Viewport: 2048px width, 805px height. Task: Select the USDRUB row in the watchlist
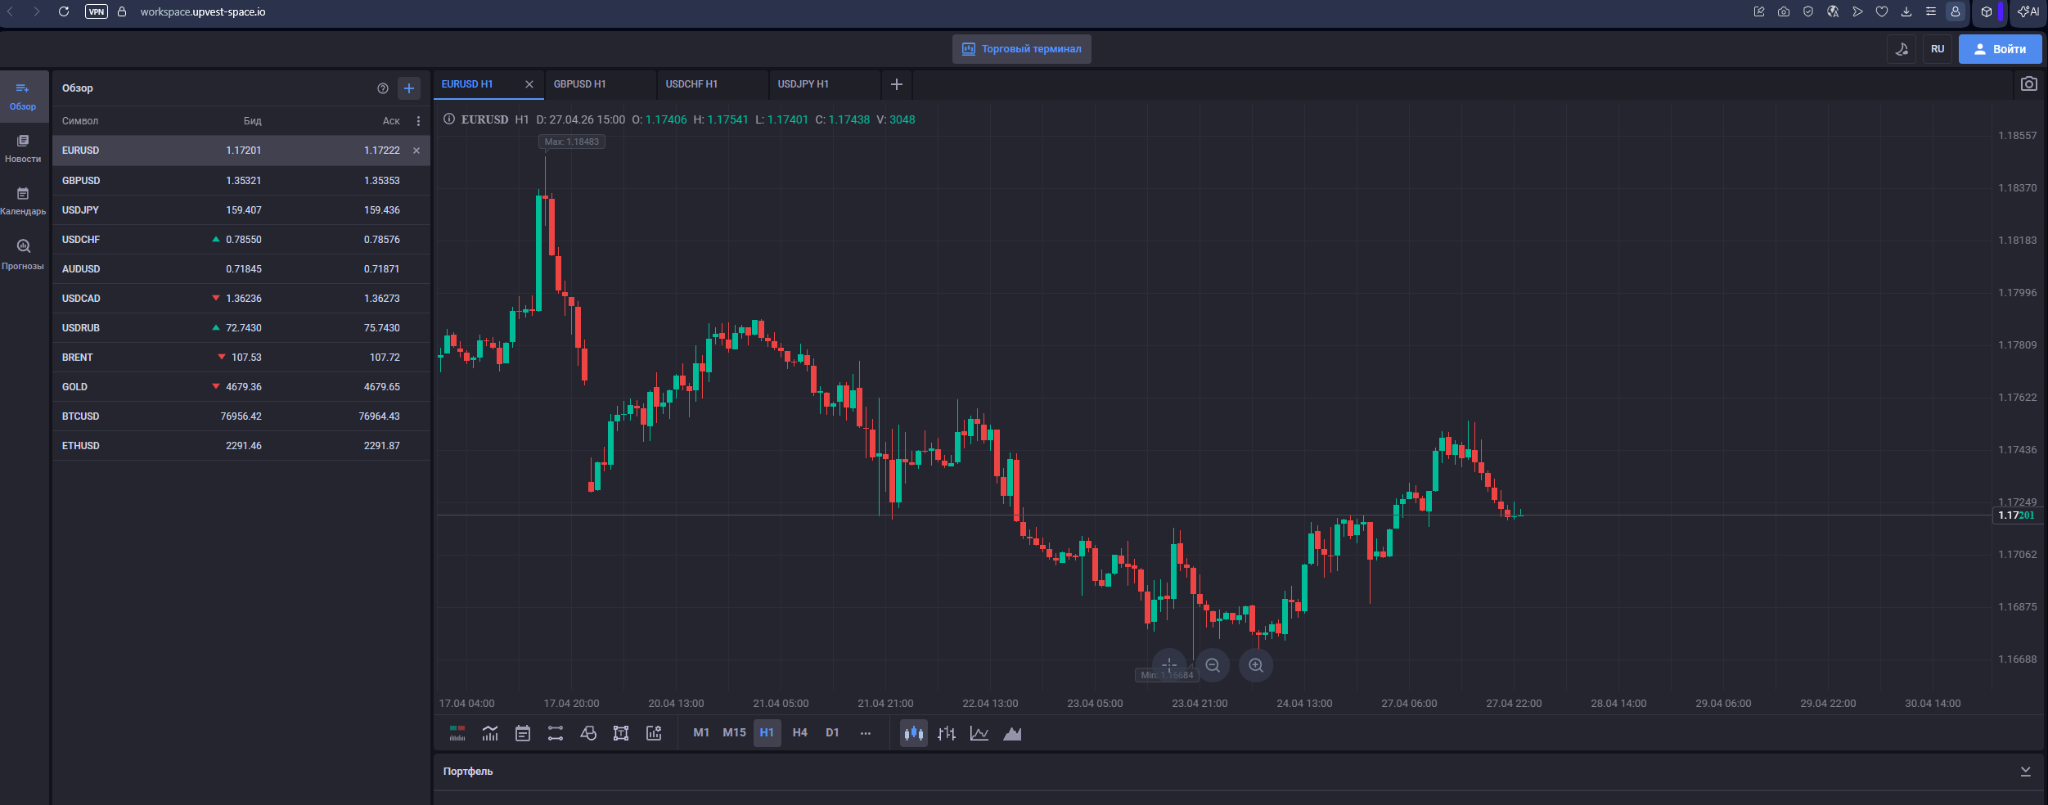[x=241, y=328]
